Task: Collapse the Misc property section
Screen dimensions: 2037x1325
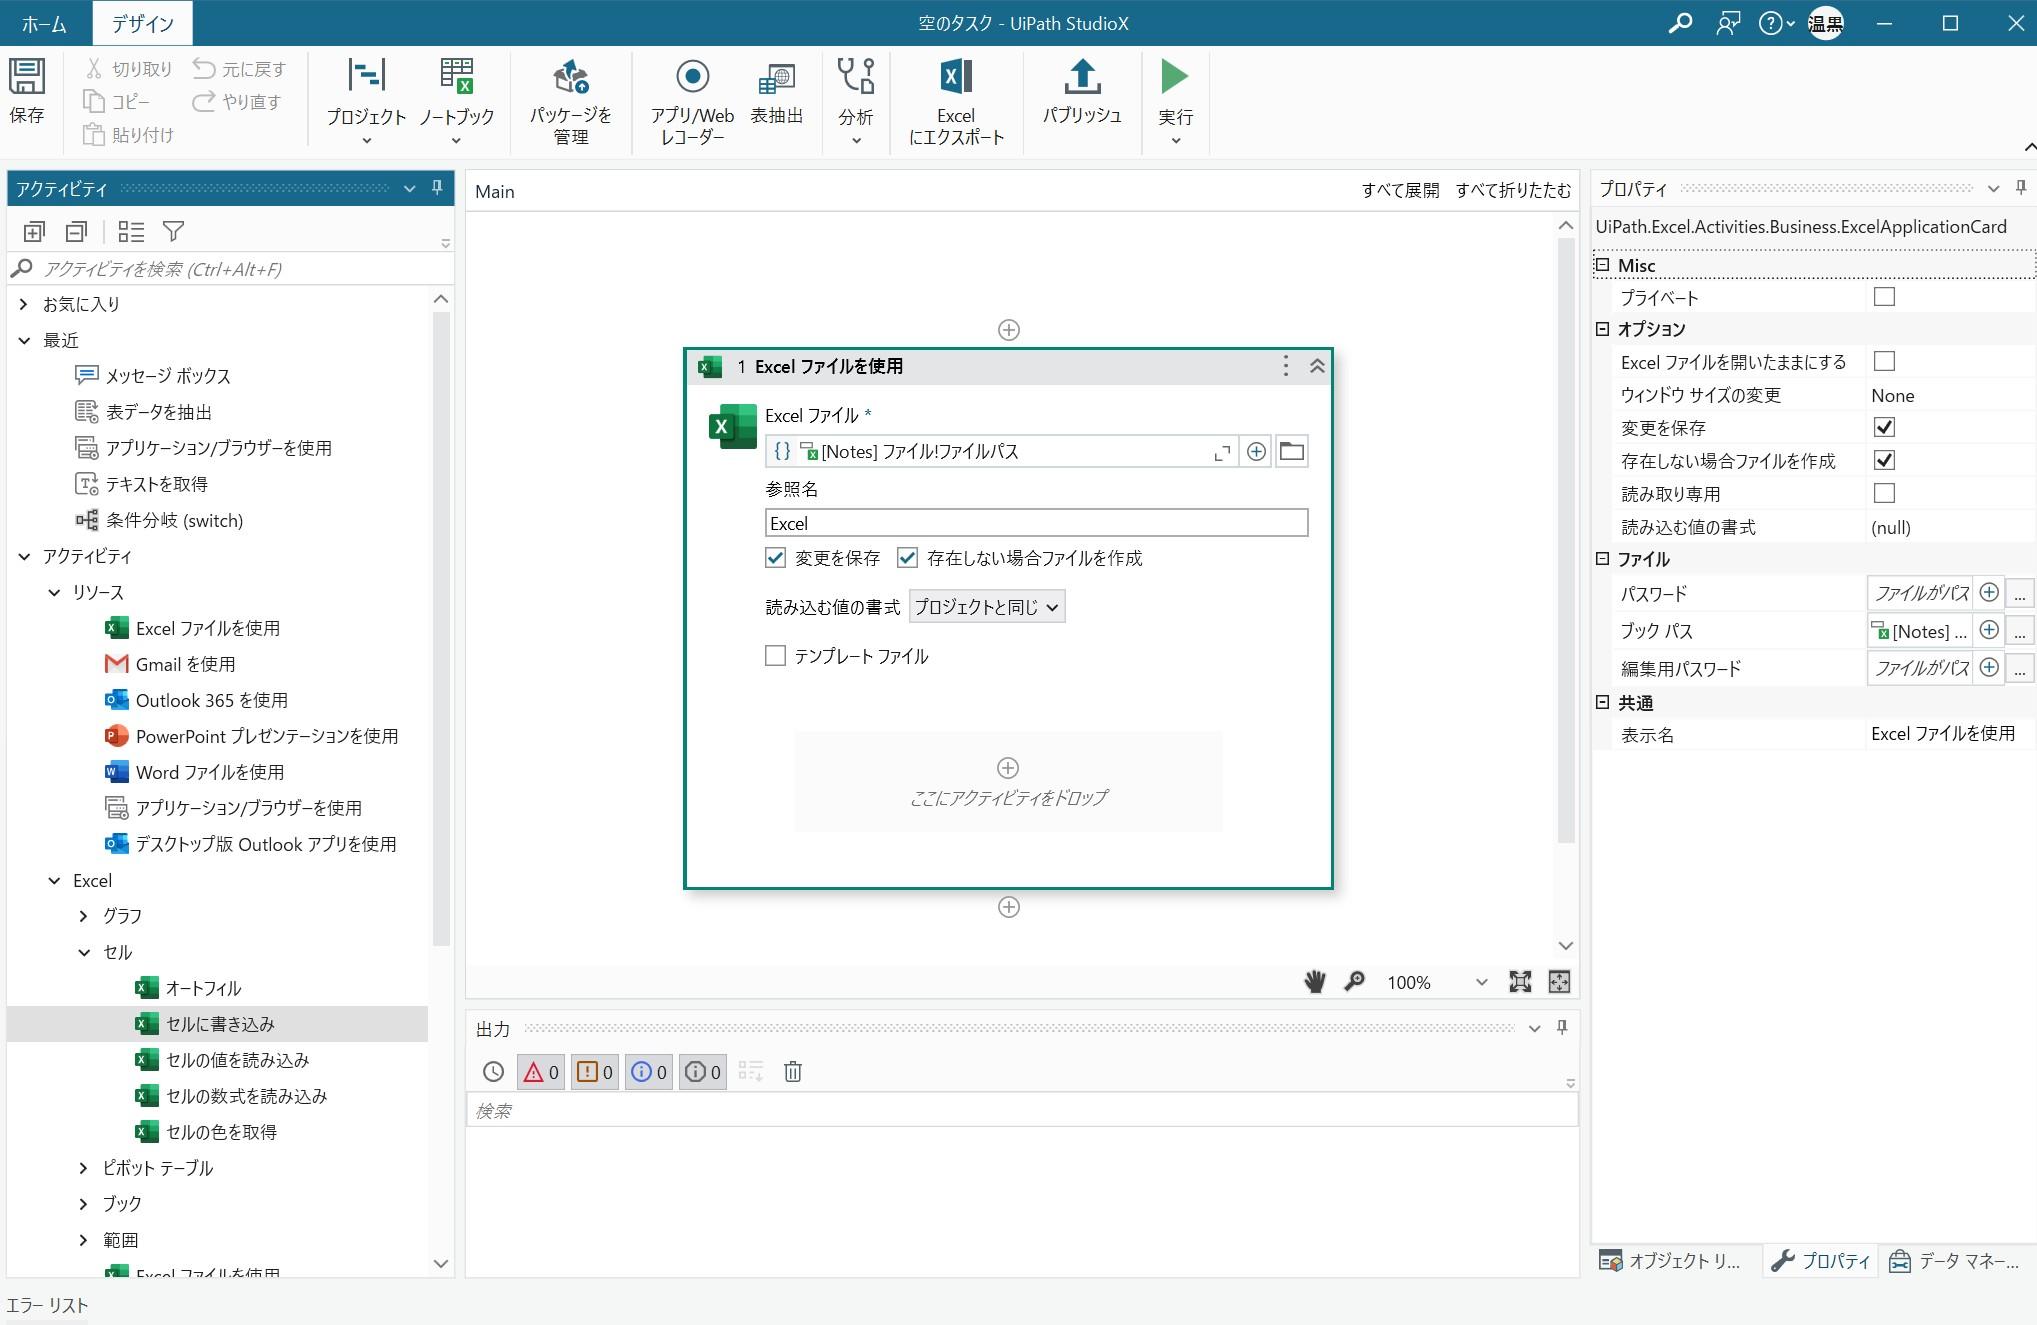Action: pos(1602,265)
